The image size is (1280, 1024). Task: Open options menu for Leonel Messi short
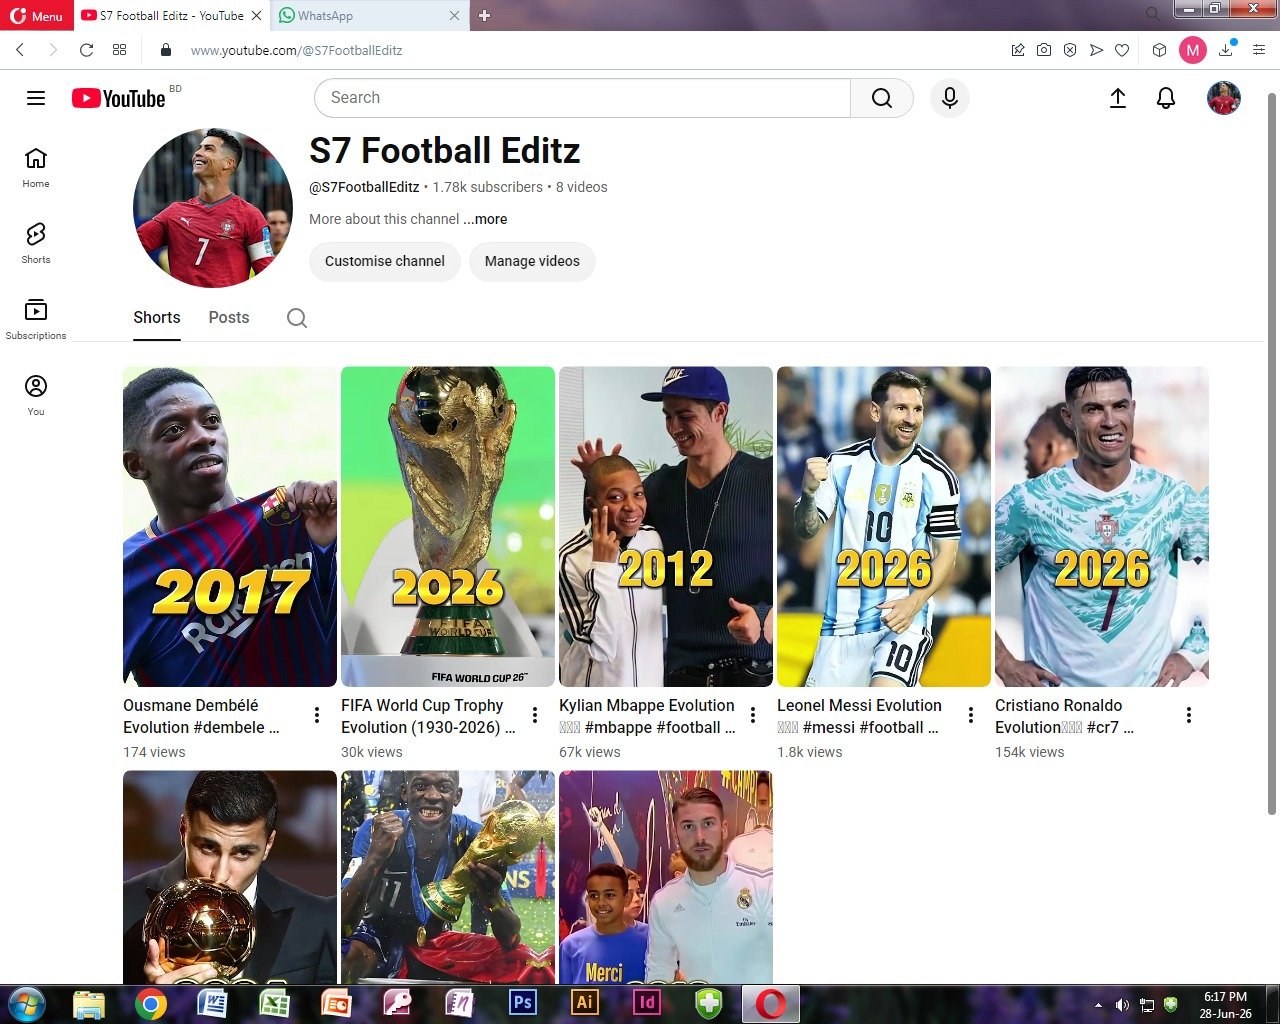click(971, 715)
